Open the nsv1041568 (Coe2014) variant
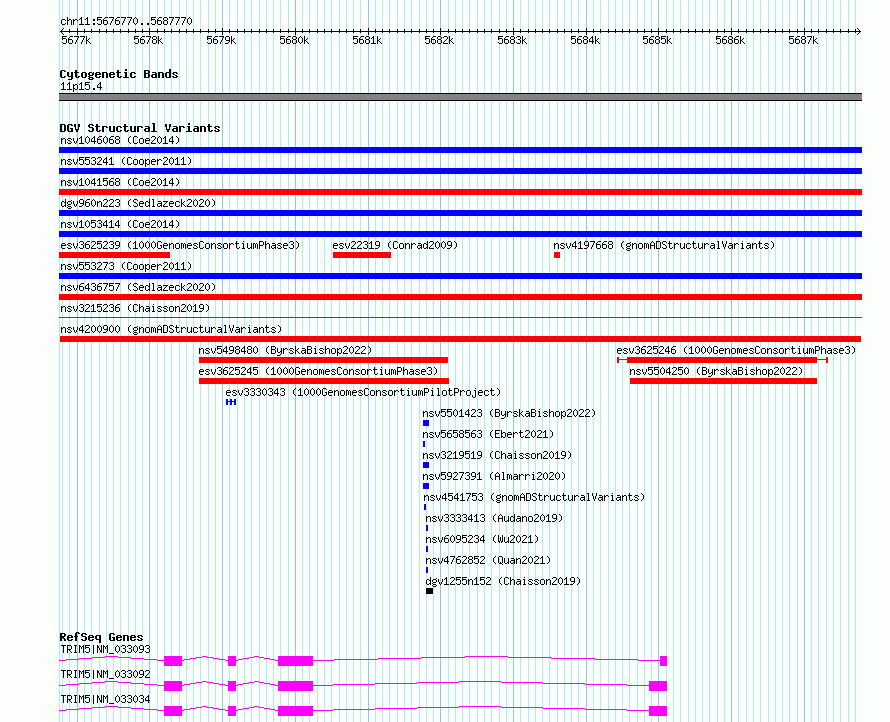This screenshot has height=722, width=890. click(120, 182)
